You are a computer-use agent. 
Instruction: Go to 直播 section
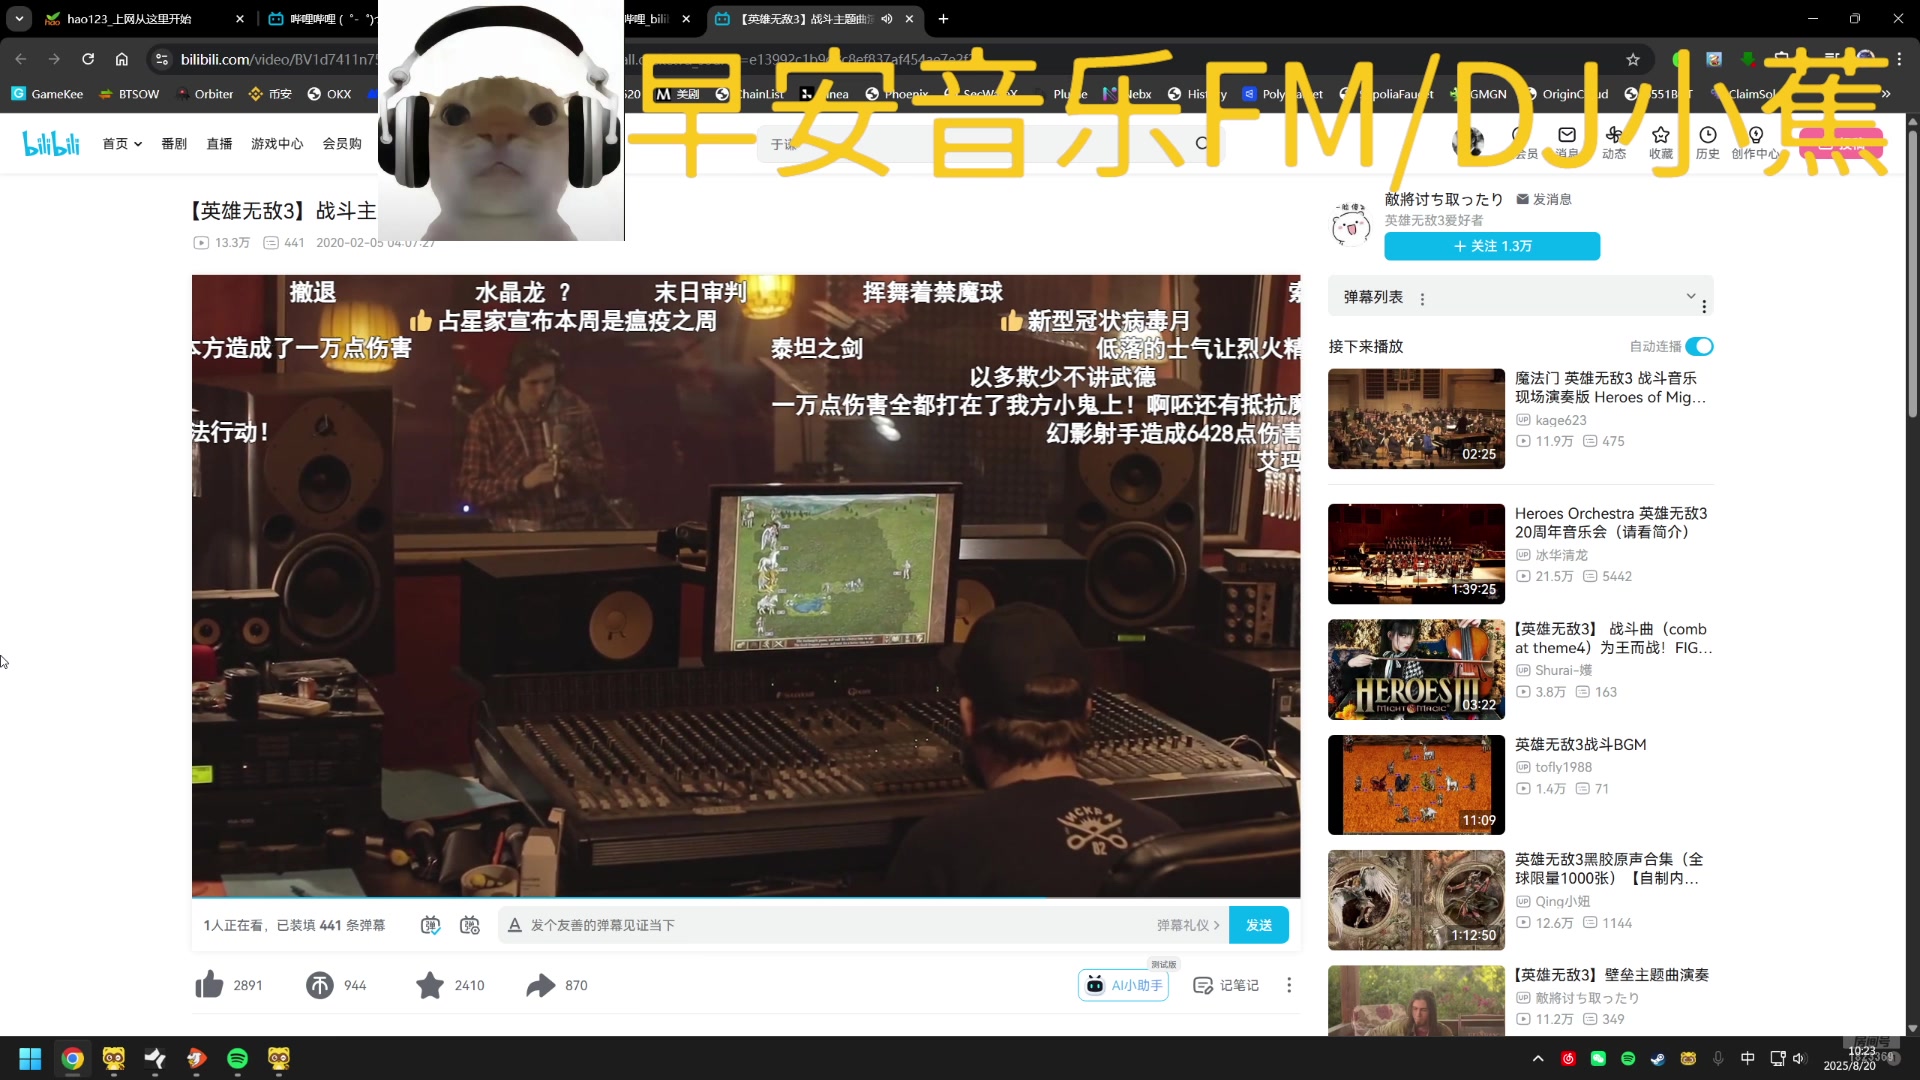point(219,144)
